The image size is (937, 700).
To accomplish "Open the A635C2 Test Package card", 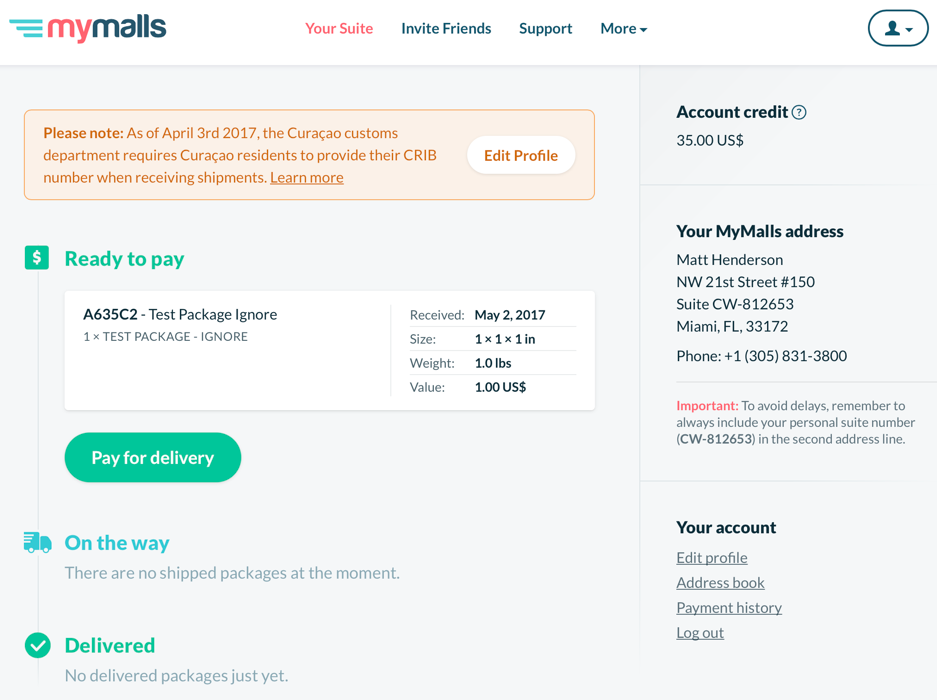I will click(x=329, y=350).
